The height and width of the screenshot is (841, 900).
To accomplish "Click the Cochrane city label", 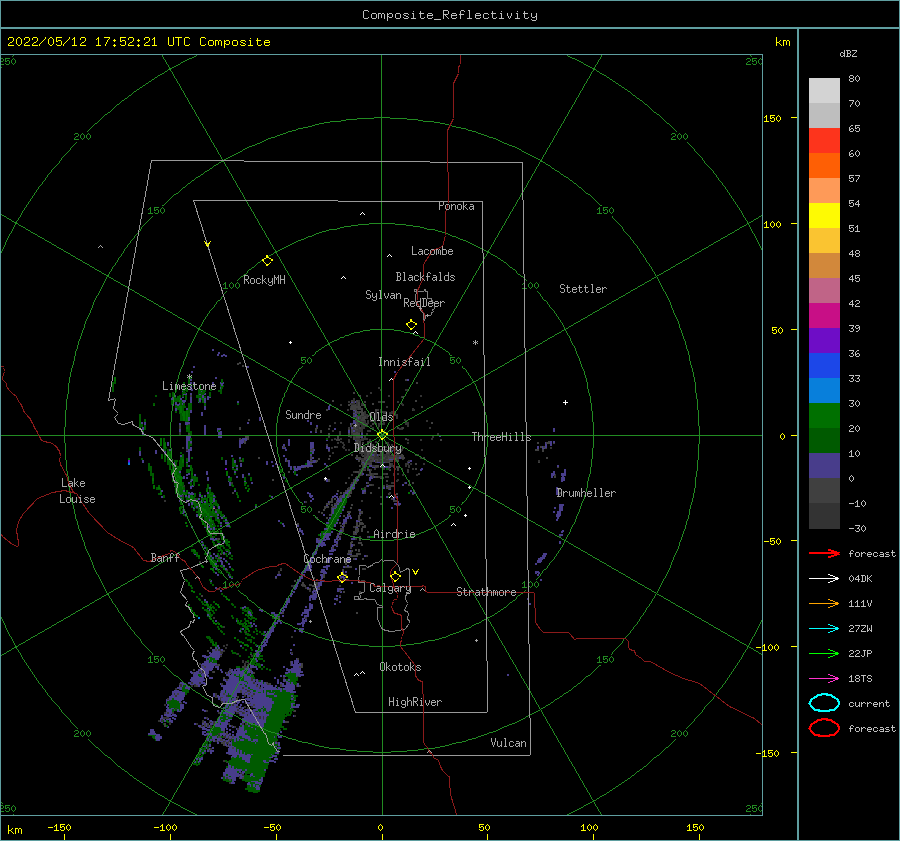I will pyautogui.click(x=327, y=559).
